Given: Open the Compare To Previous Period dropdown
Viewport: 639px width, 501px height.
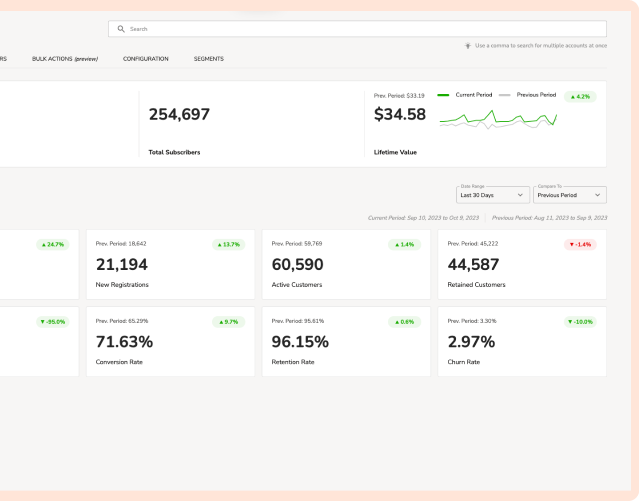Looking at the screenshot, I should coord(570,195).
